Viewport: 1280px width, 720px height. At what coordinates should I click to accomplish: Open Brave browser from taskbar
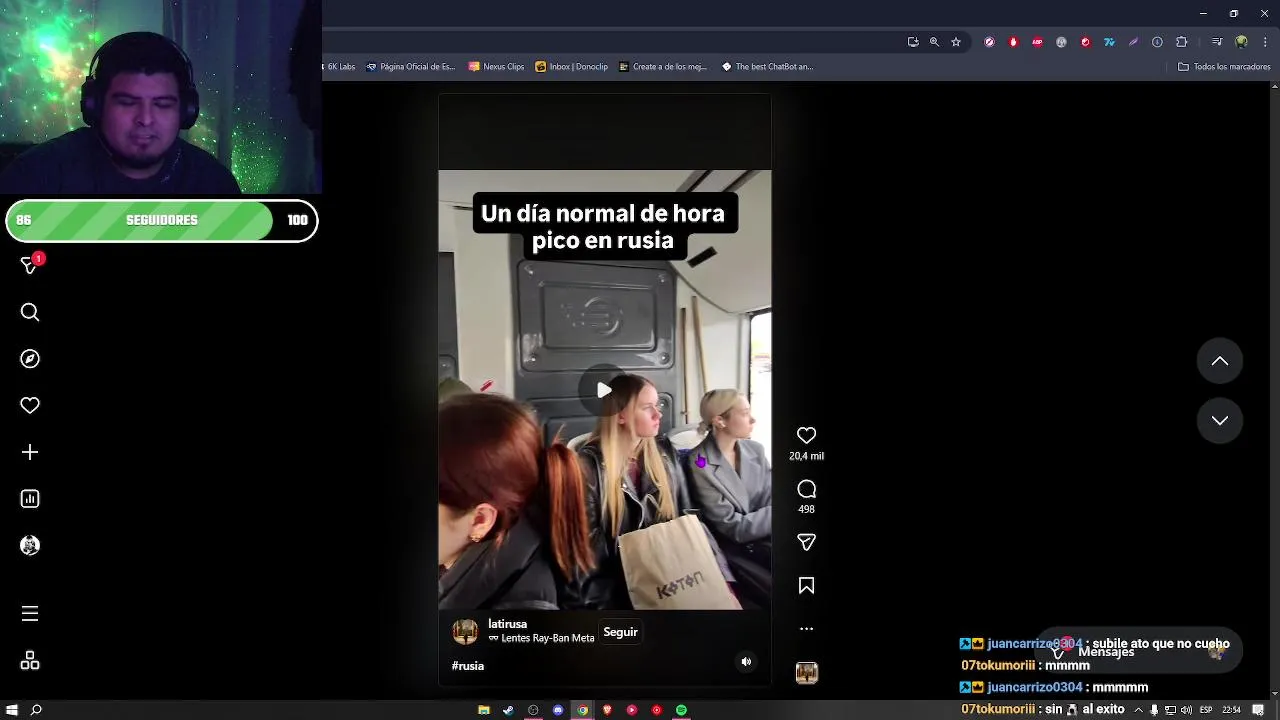coord(607,710)
